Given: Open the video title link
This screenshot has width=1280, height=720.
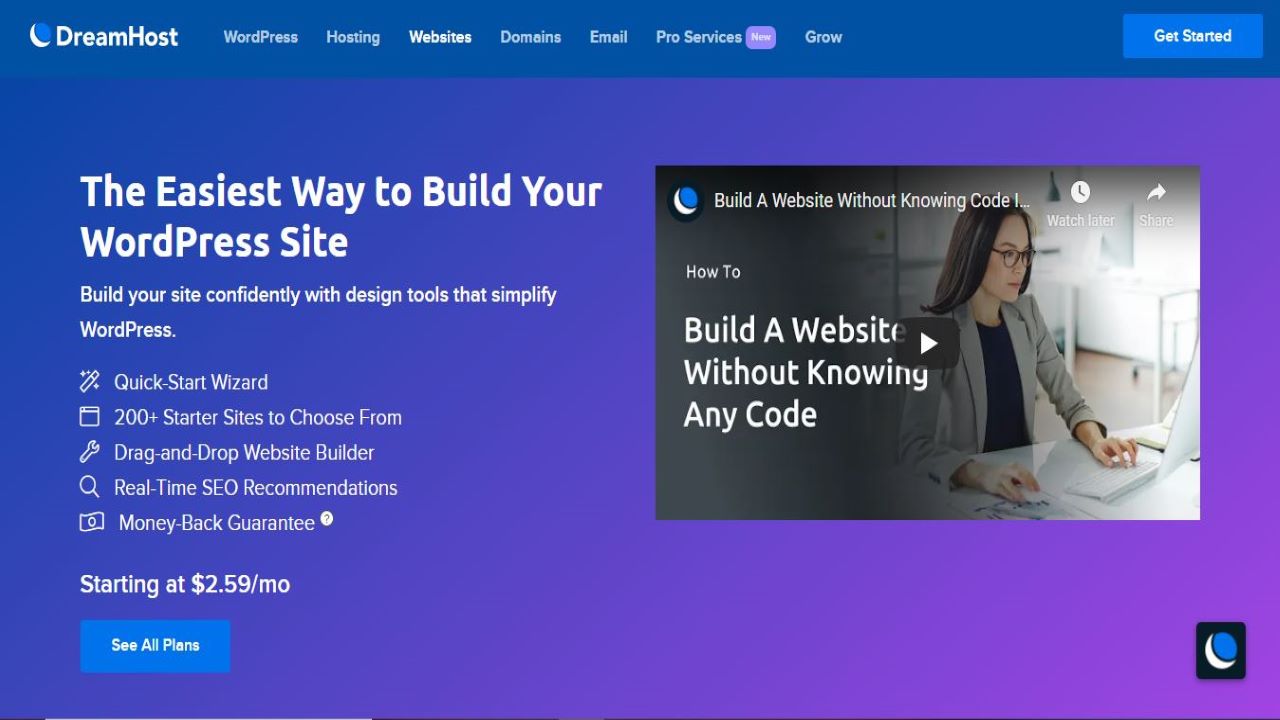Looking at the screenshot, I should point(872,200).
